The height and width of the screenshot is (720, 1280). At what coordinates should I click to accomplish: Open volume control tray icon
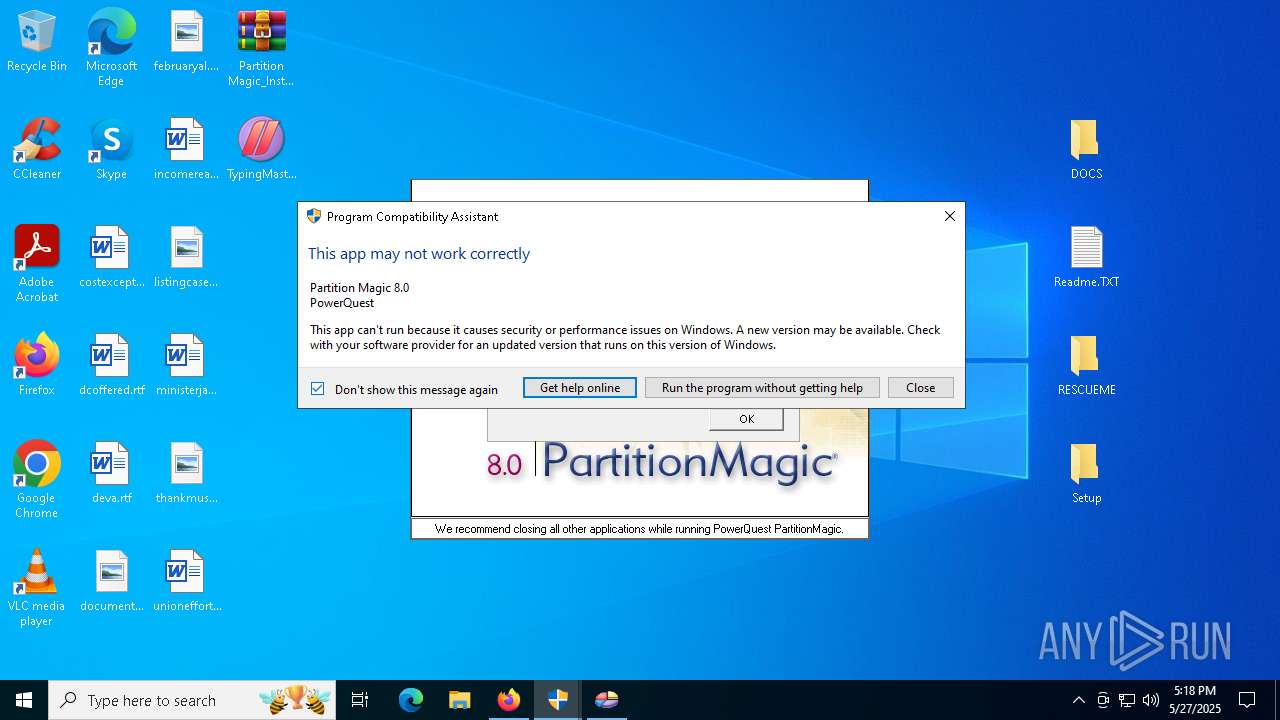[x=1151, y=700]
